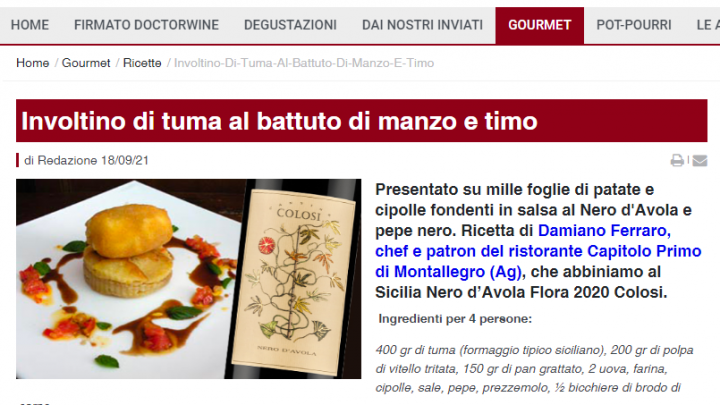
Task: Click the Redazione author byline
Action: 67,160
